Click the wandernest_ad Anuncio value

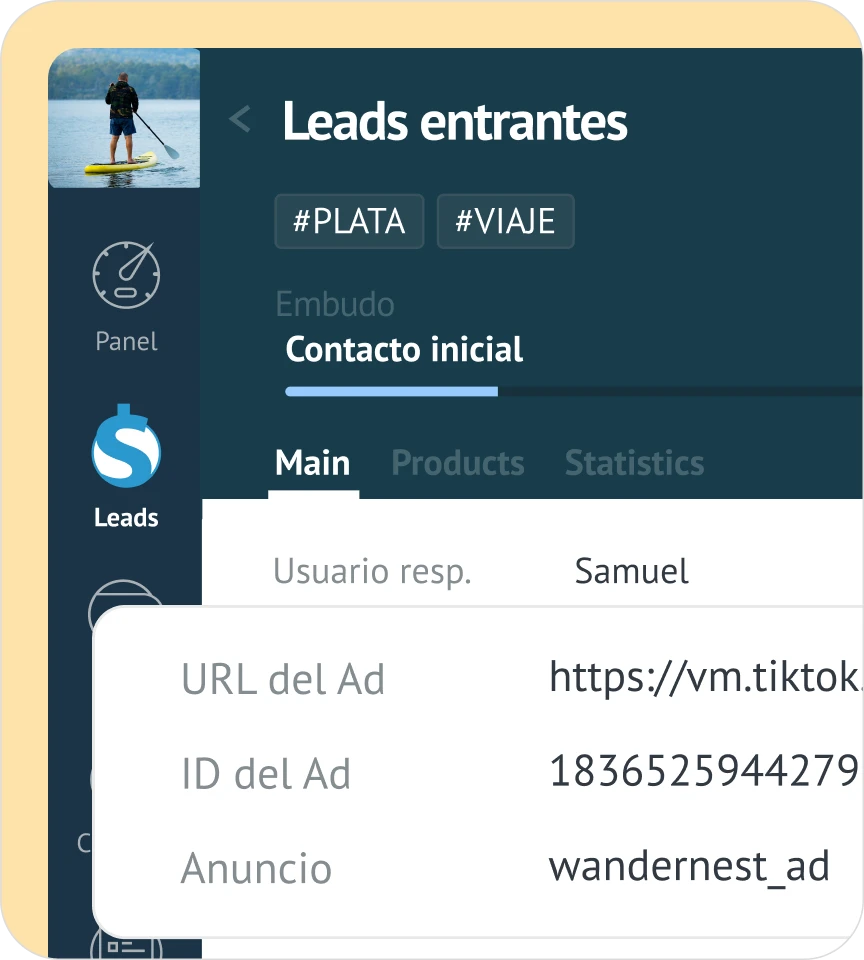point(689,866)
